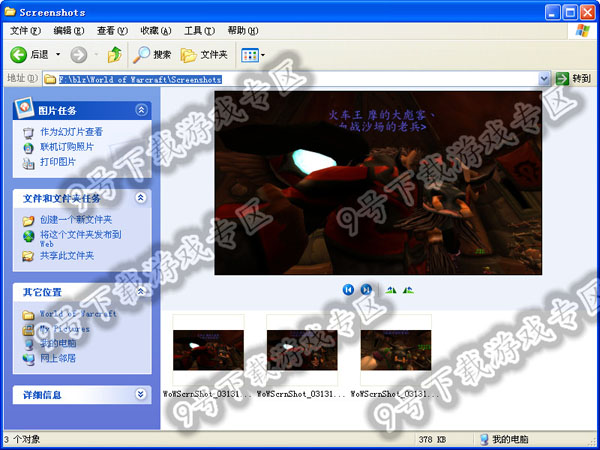Image resolution: width=600 pixels, height=450 pixels.
Task: Show previous image in filmstrip
Action: [x=348, y=289]
